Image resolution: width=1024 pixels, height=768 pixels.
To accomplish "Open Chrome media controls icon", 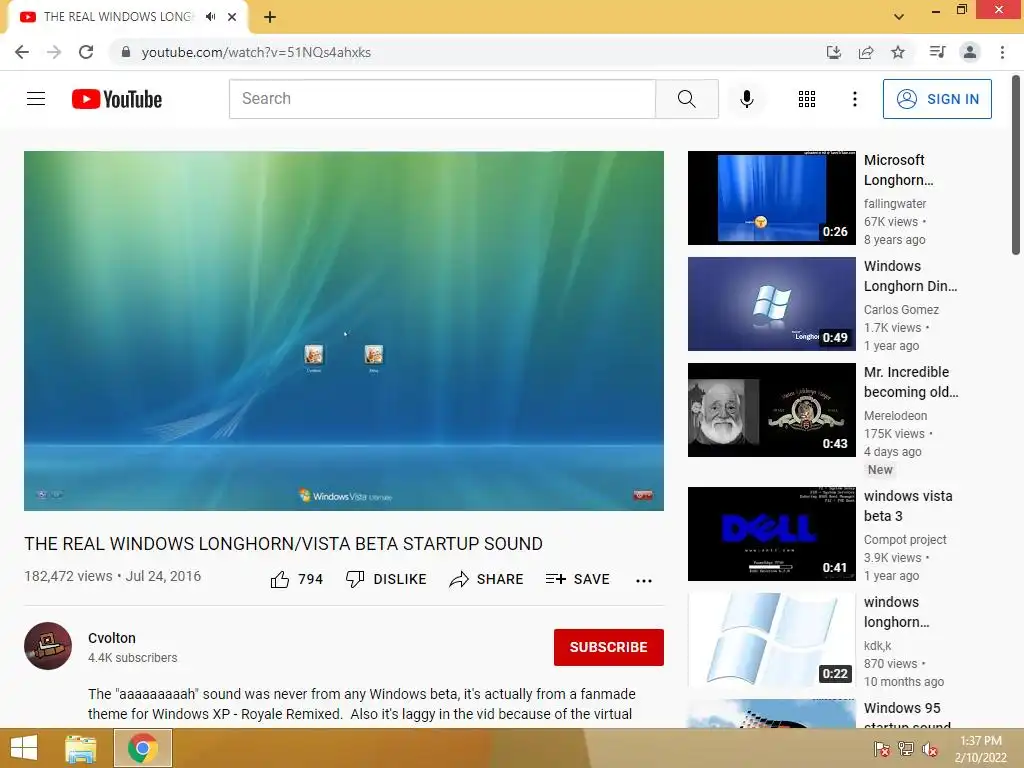I will point(937,52).
